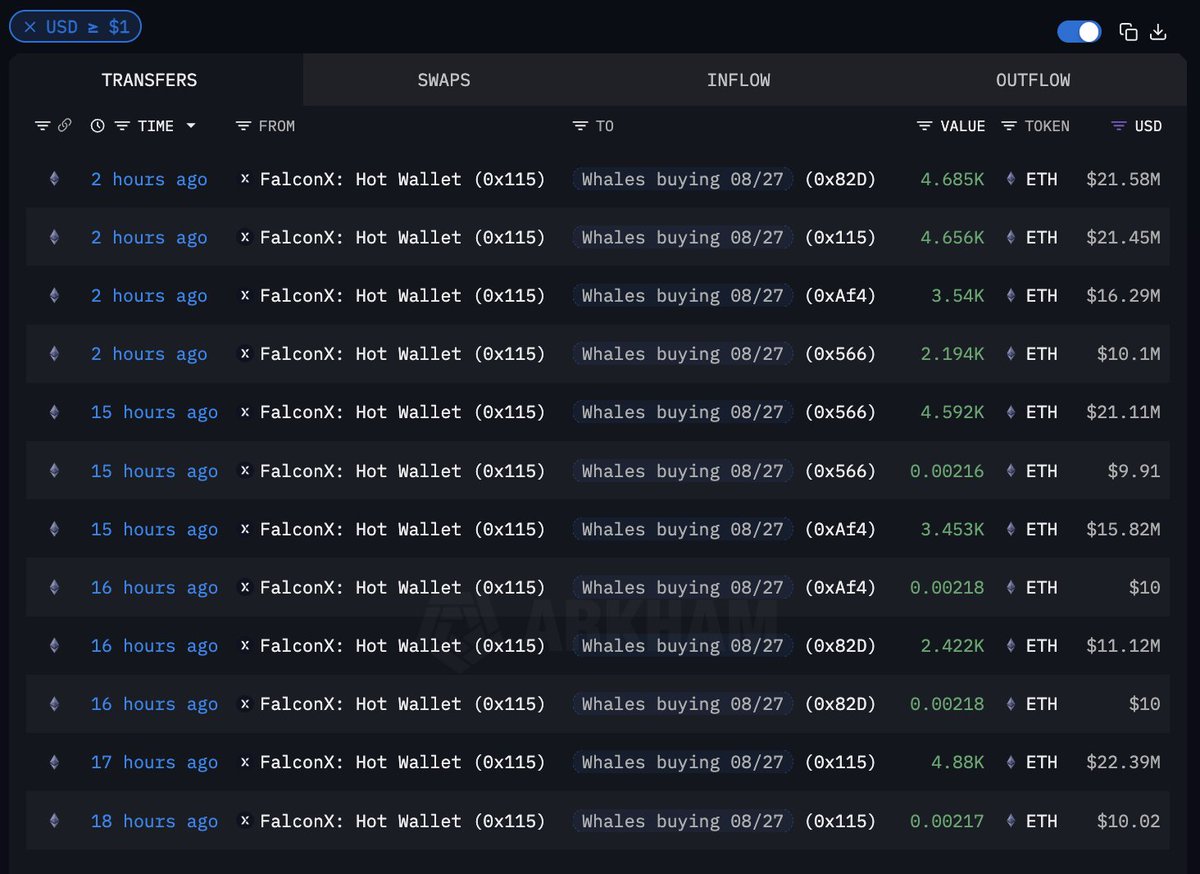
Task: Open the TIME column filter icon
Action: (122, 126)
